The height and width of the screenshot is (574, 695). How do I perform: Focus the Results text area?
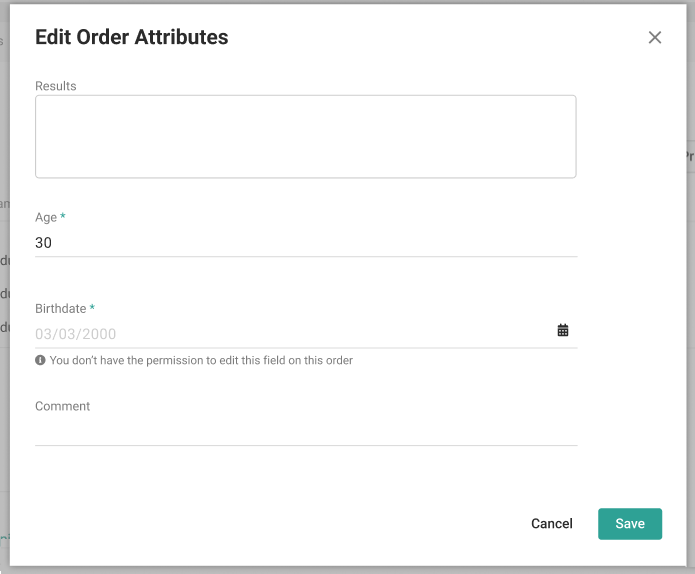point(305,137)
